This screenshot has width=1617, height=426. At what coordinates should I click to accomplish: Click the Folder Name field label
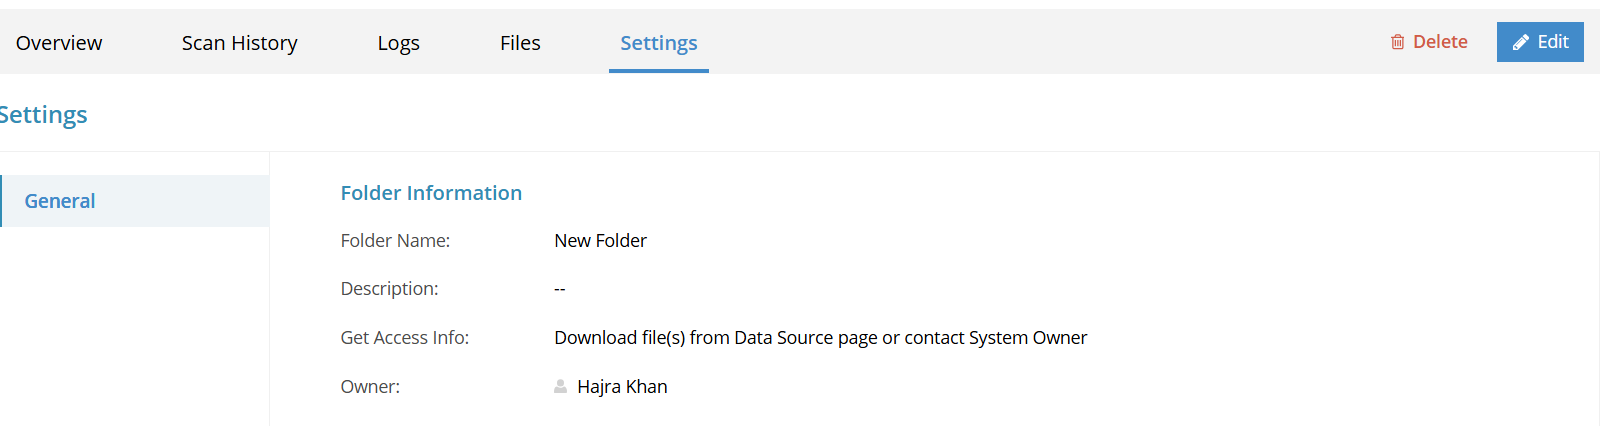pos(395,241)
